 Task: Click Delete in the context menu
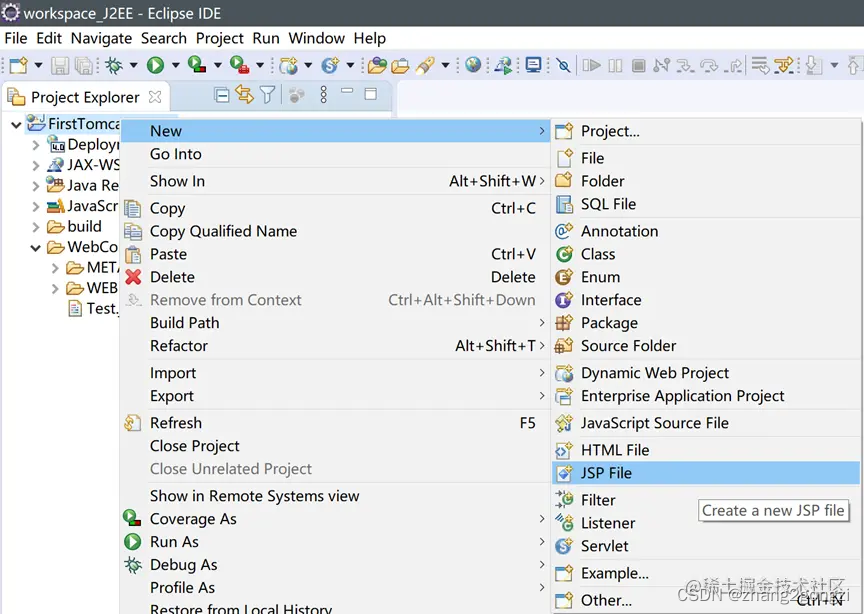[335, 277]
